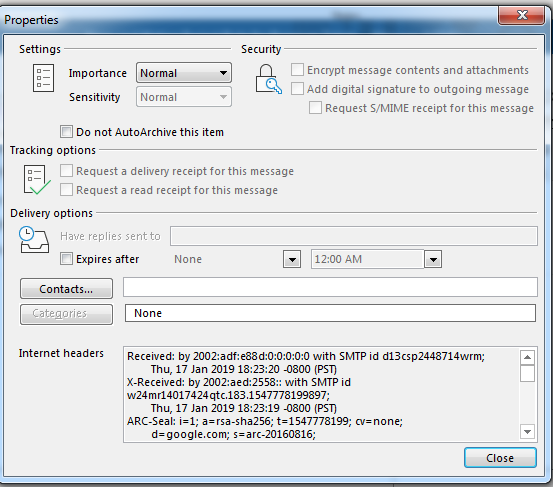
Task: Tick Request a delivery receipt for this message
Action: click(x=66, y=171)
